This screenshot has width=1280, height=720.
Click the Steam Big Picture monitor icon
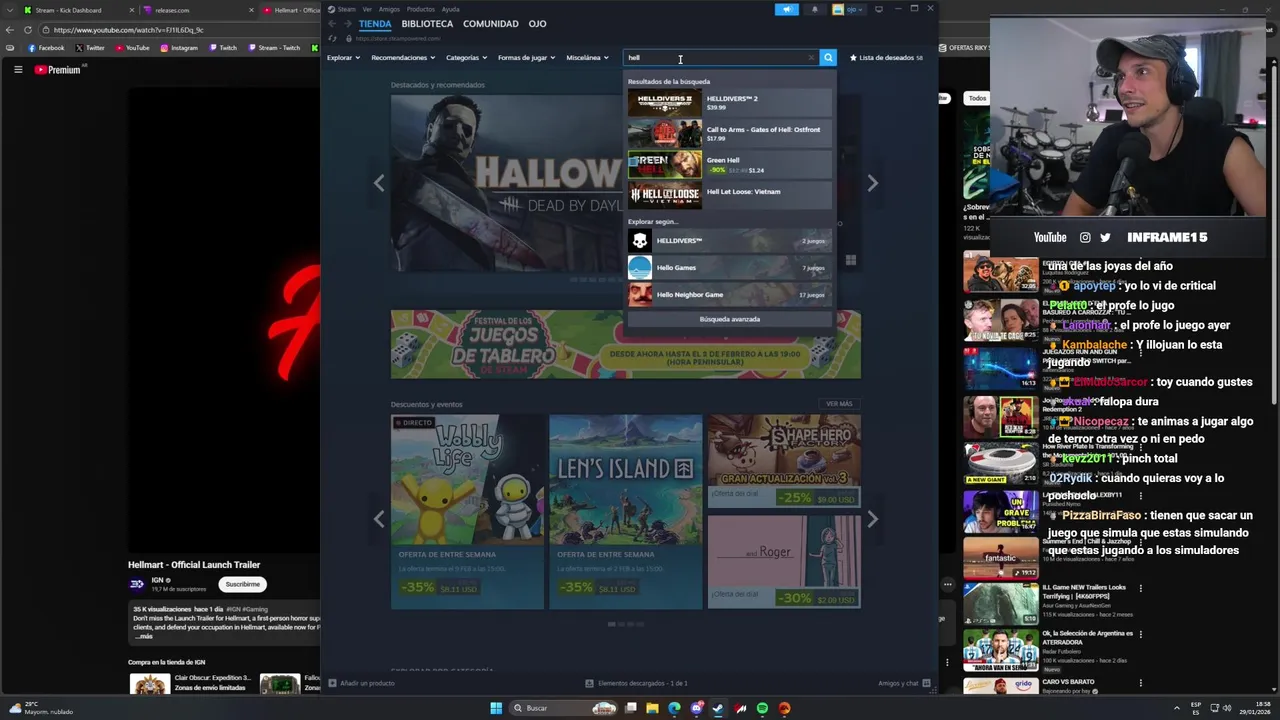(x=878, y=9)
